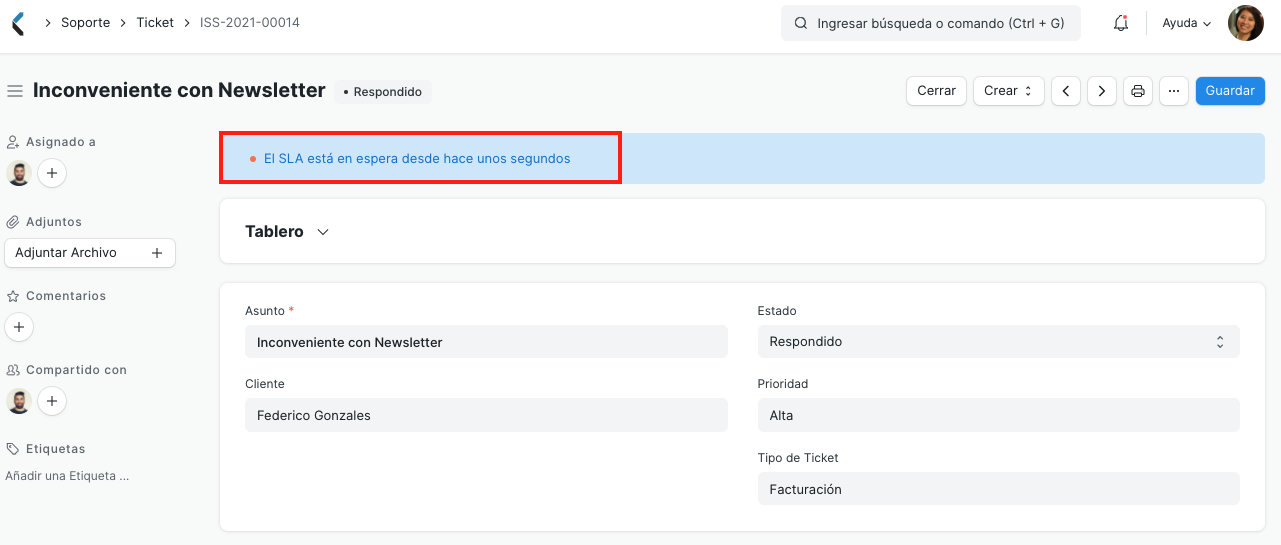Click the app logo in the breadcrumb bar
The width and height of the screenshot is (1281, 545).
(17, 23)
